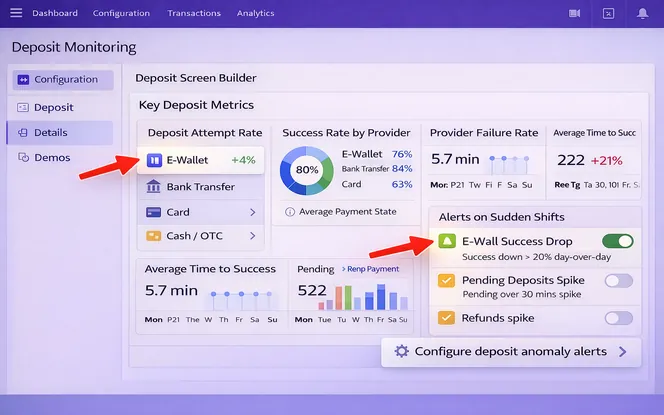The image size is (664, 415).
Task: Tick the Pending Deposits Spike checkbox
Action: click(x=446, y=280)
